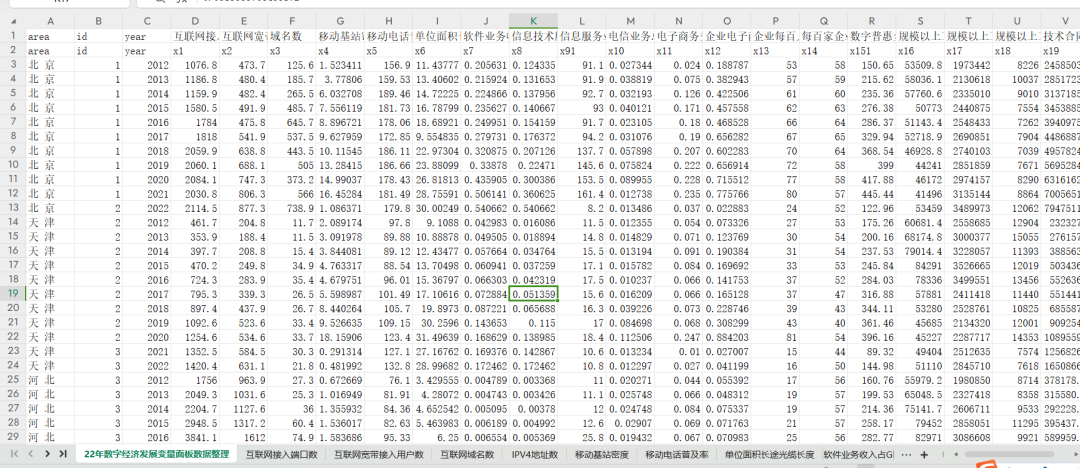Switch to the 互联网接入端口数 sheet tab

[281, 454]
